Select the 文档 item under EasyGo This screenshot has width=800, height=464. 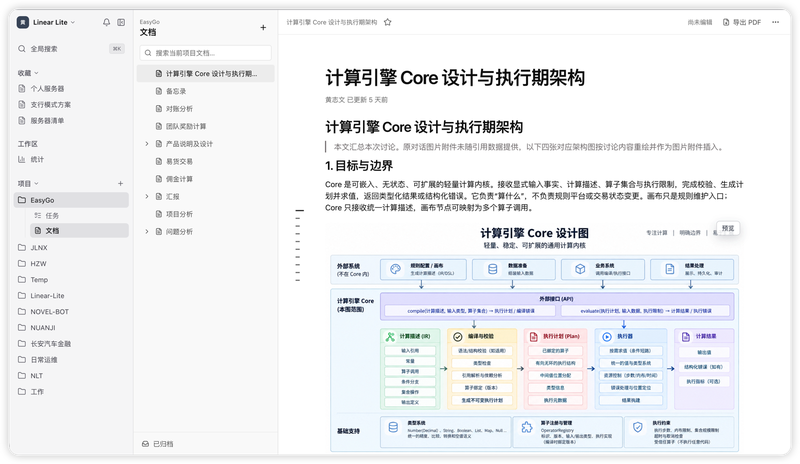(x=79, y=231)
